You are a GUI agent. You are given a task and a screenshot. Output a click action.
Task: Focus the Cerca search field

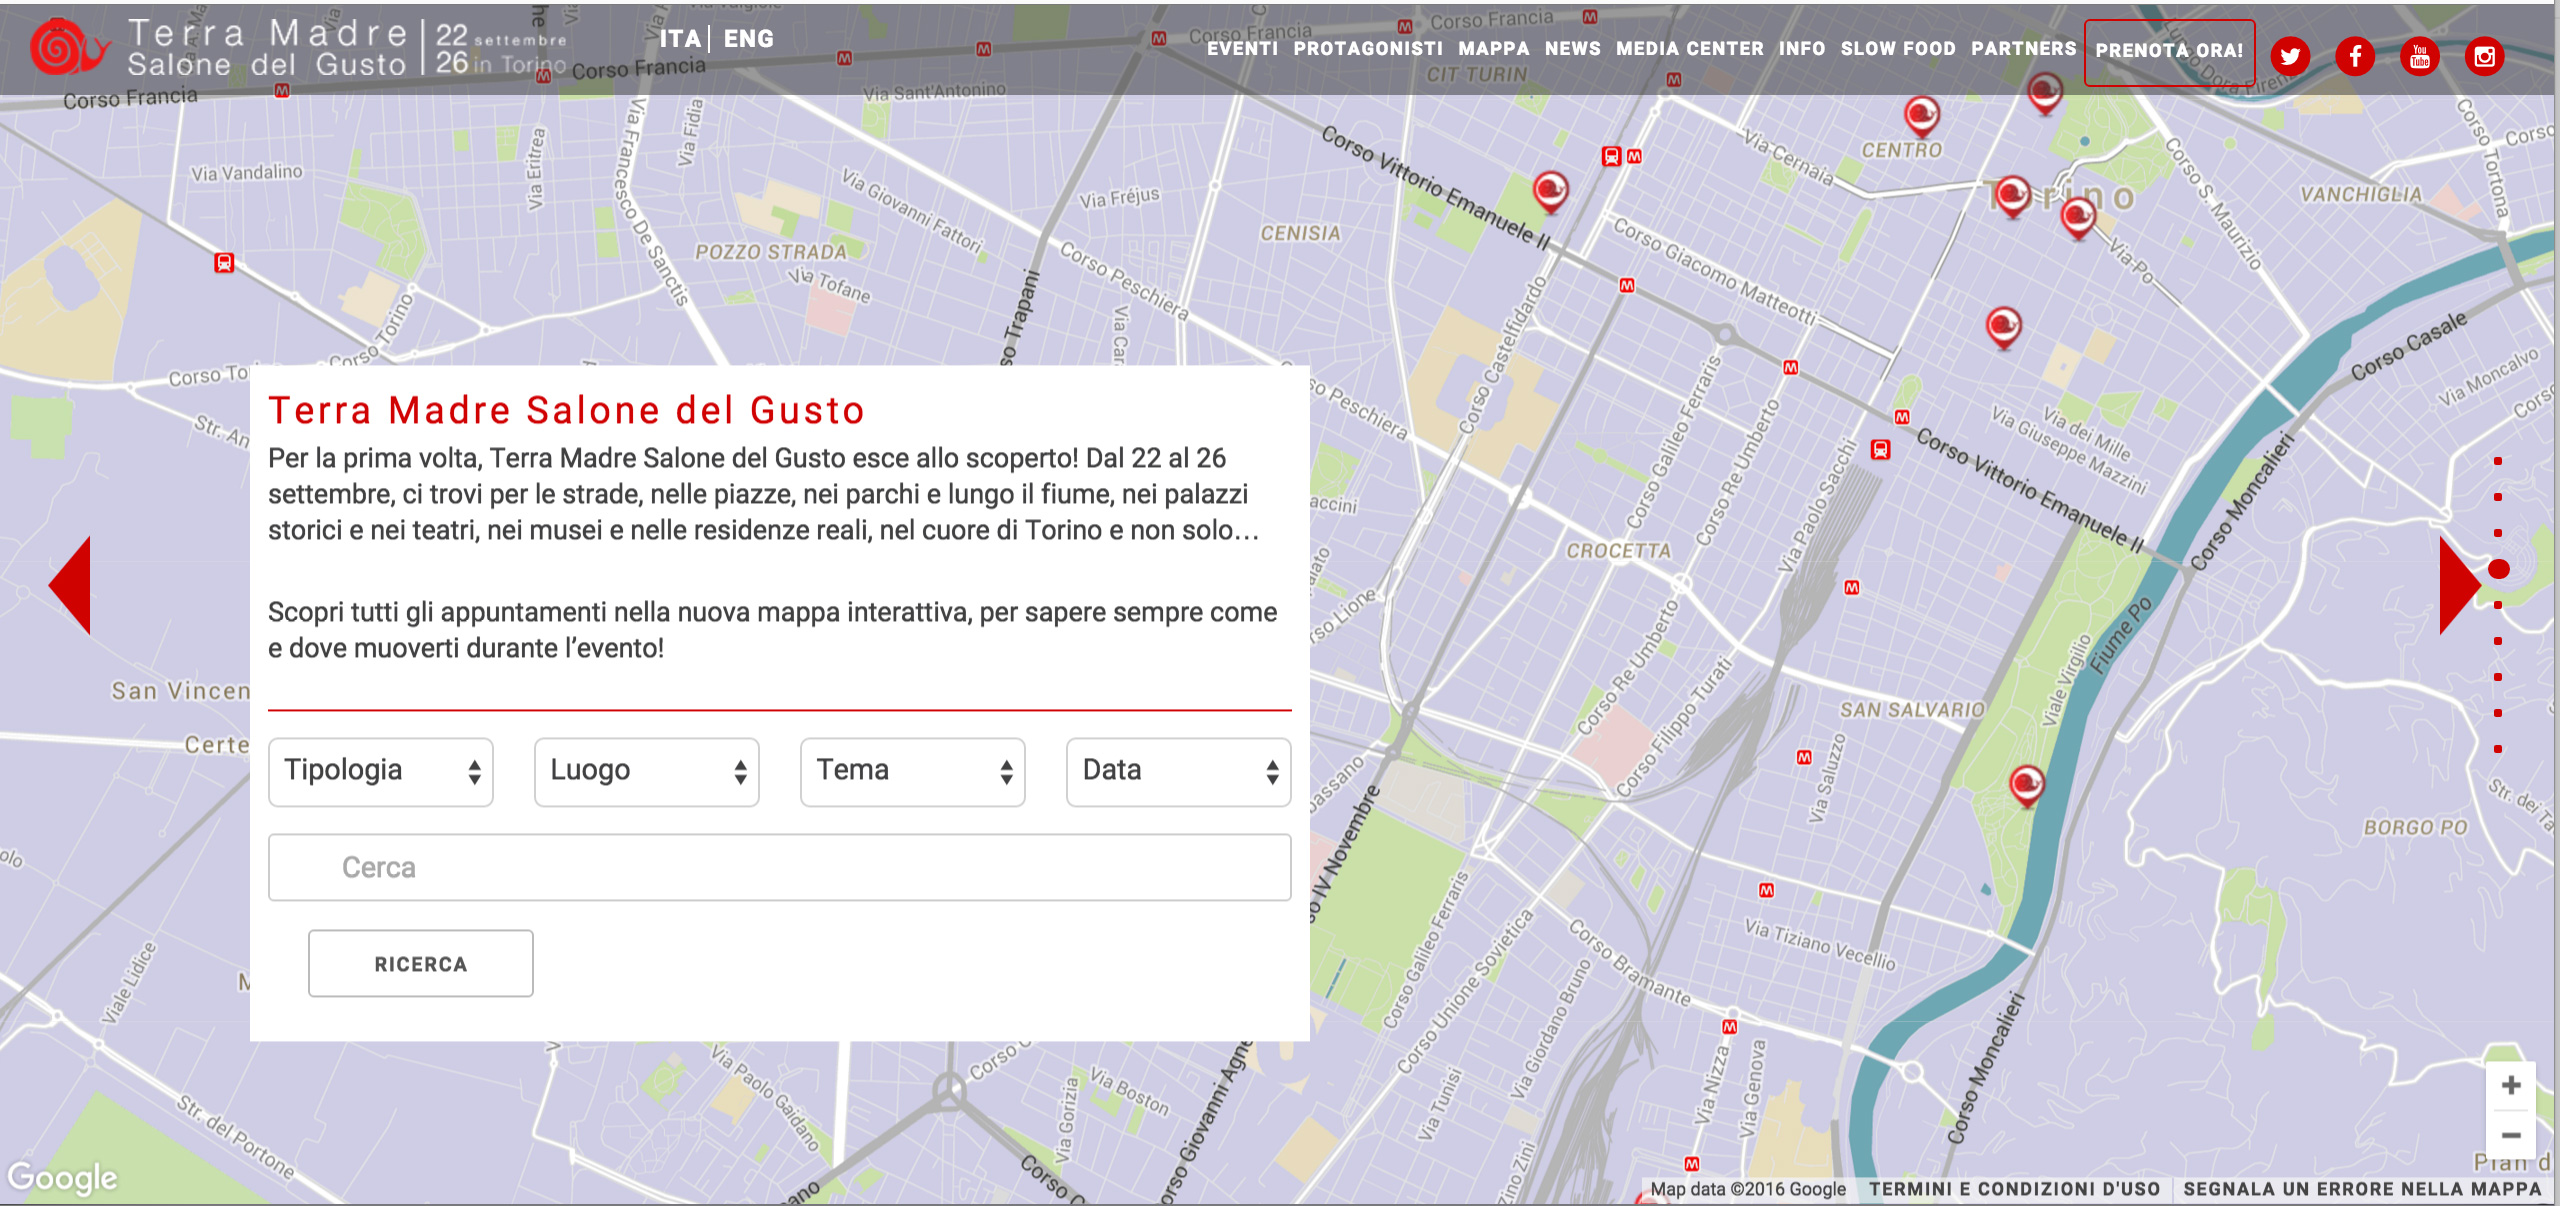[x=780, y=867]
